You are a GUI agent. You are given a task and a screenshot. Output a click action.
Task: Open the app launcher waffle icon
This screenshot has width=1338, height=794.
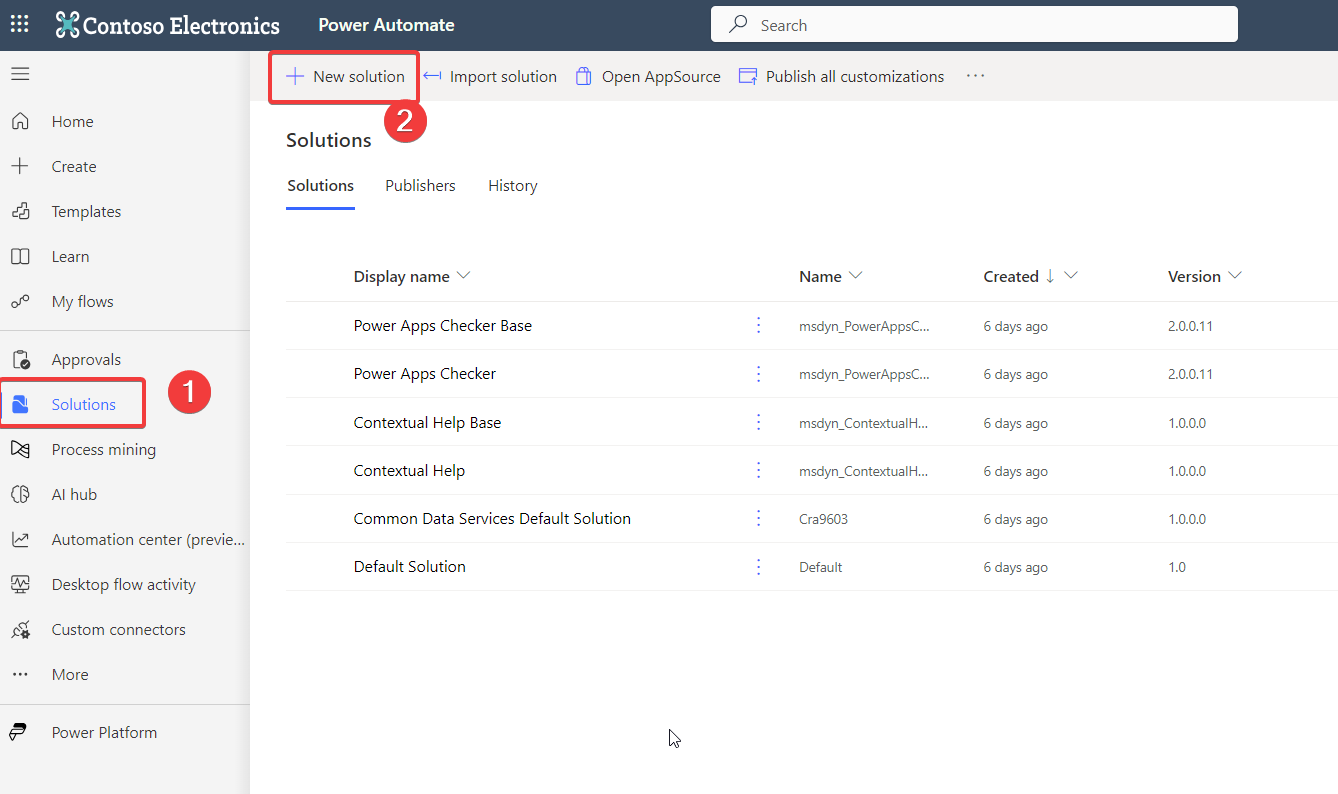coord(20,25)
